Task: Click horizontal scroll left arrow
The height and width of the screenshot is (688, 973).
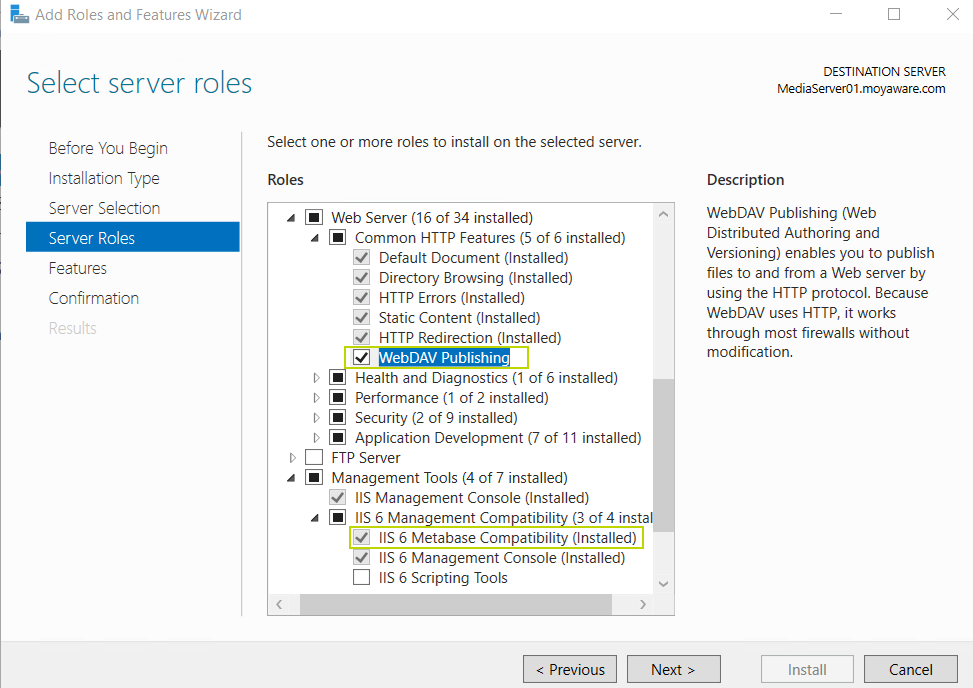Action: [279, 604]
